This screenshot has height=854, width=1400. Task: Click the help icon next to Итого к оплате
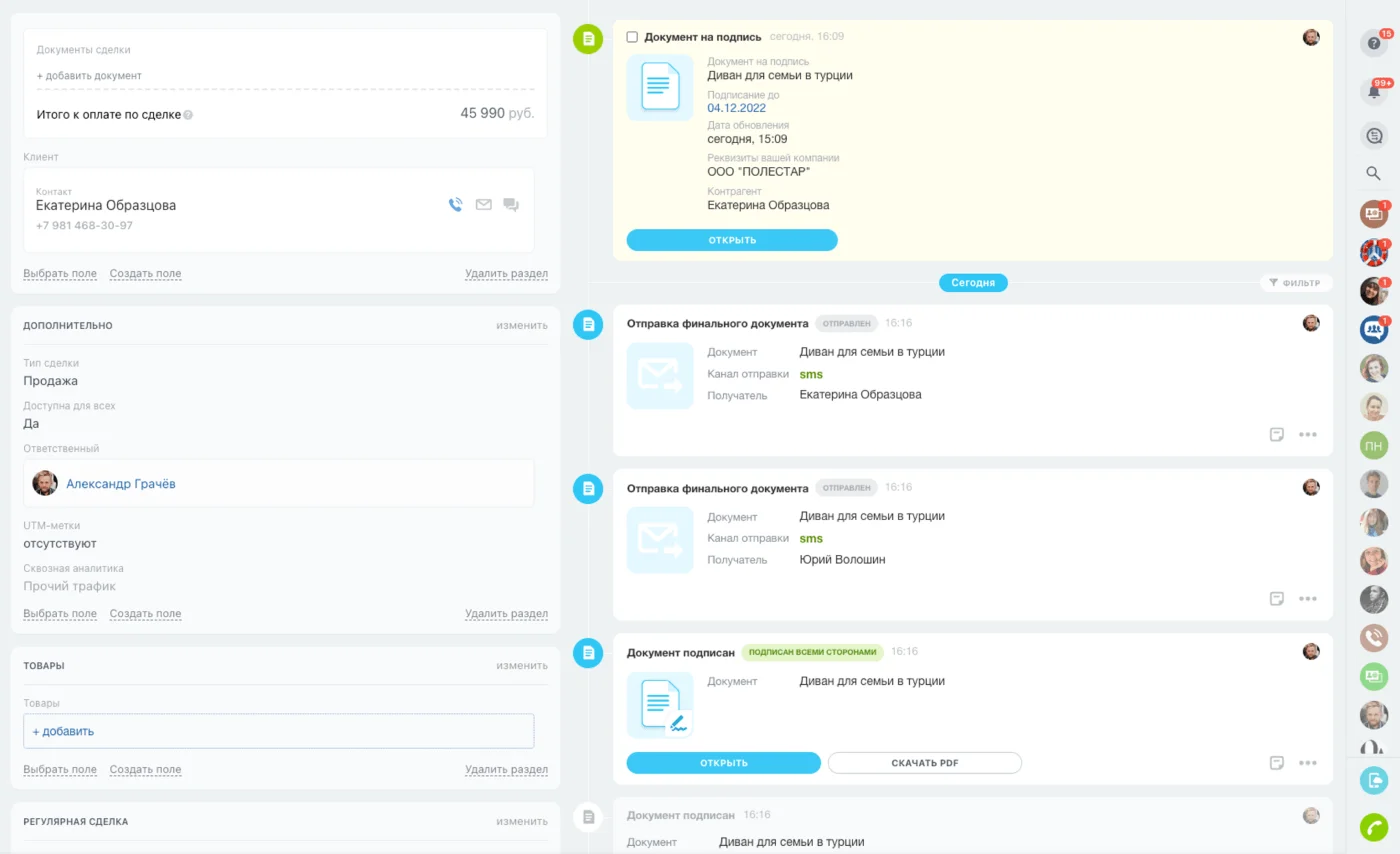click(x=188, y=115)
